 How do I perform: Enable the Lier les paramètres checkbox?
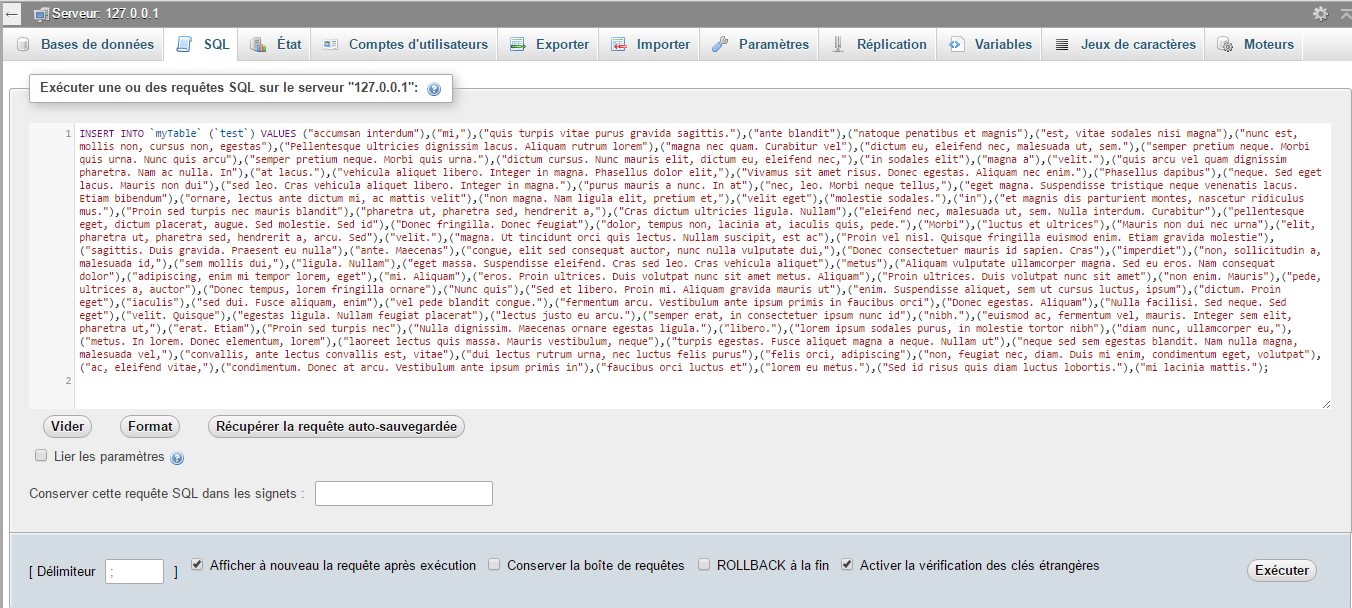pyautogui.click(x=41, y=456)
